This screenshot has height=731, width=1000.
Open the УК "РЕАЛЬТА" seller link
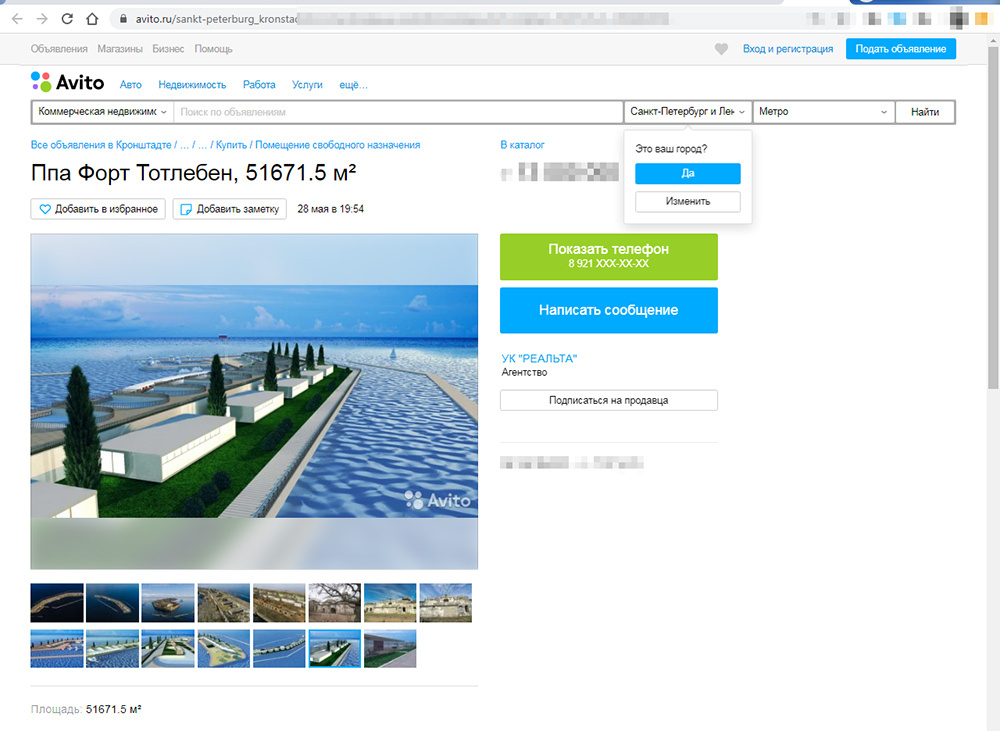click(x=539, y=358)
